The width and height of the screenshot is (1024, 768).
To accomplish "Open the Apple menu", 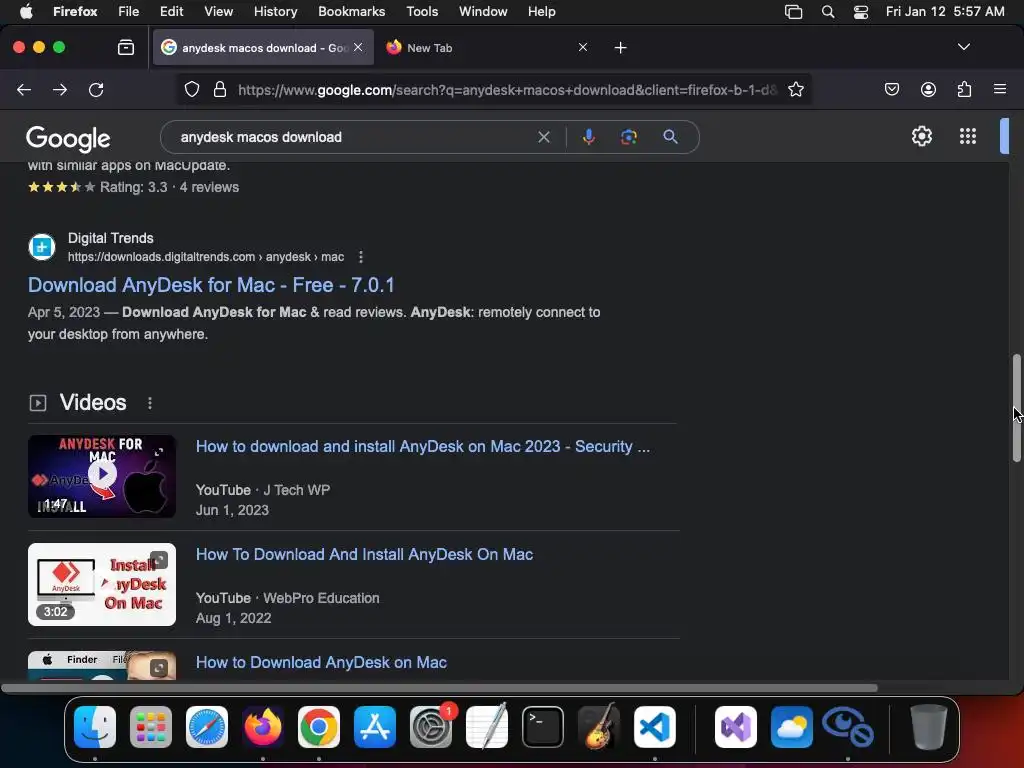I will (x=26, y=11).
